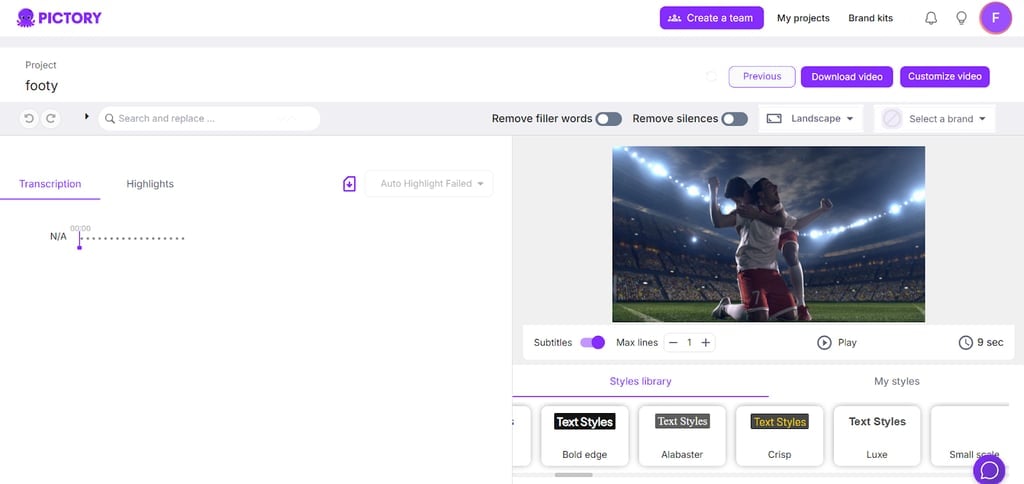Click the undo arrow icon
Screen dimensions: 1024x484
coord(29,119)
